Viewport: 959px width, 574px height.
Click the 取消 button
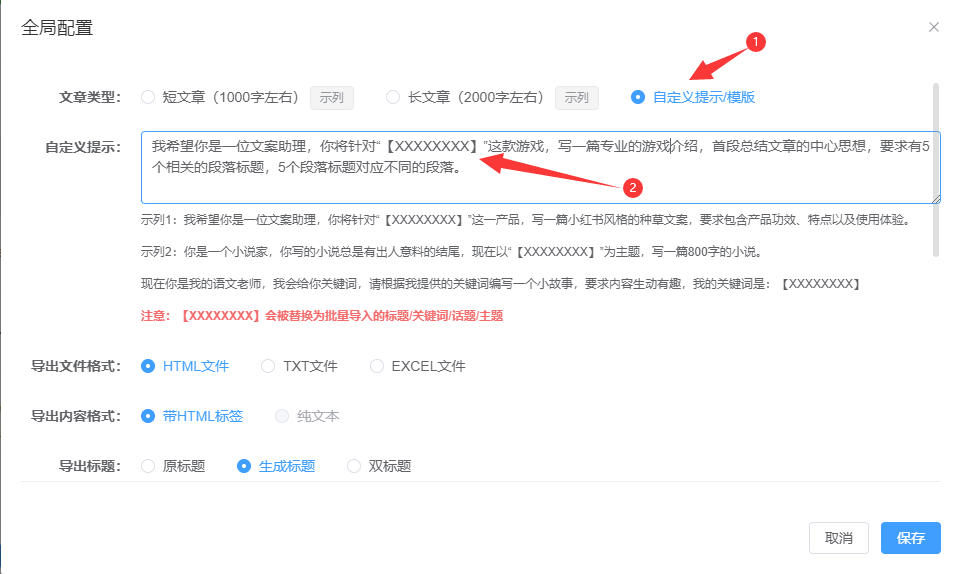838,538
